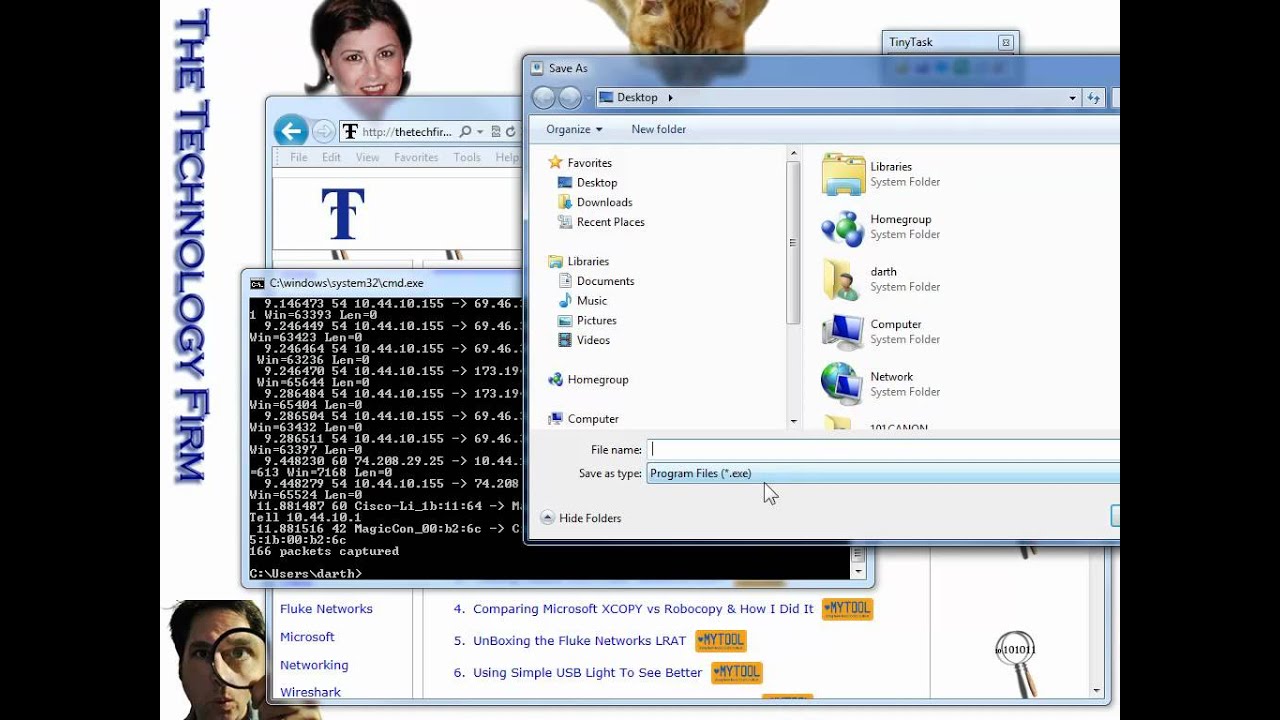Image resolution: width=1280 pixels, height=720 pixels.
Task: Select Favorites in the navigation pane
Action: point(590,163)
